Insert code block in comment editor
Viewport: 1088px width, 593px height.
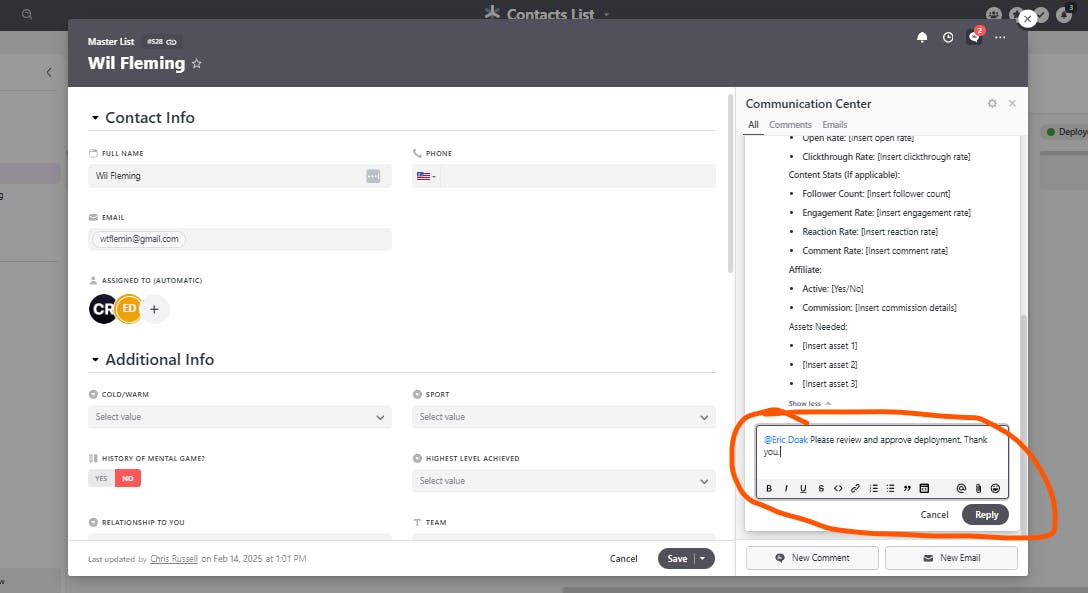924,488
